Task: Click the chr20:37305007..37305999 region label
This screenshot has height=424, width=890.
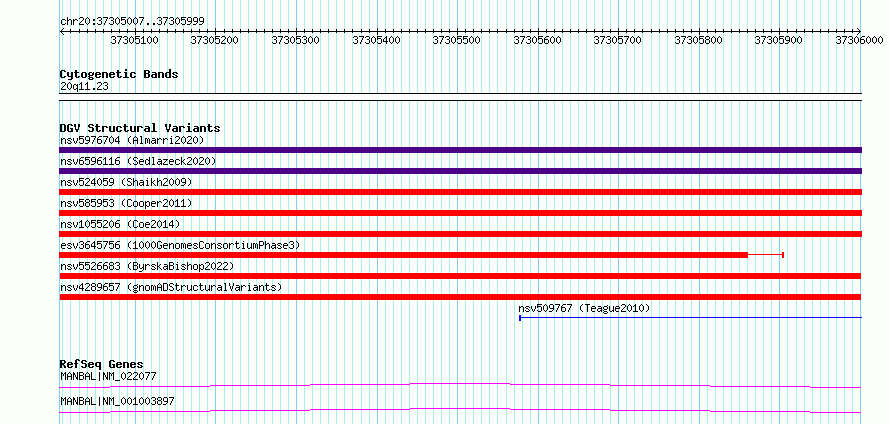Action: pos(132,21)
